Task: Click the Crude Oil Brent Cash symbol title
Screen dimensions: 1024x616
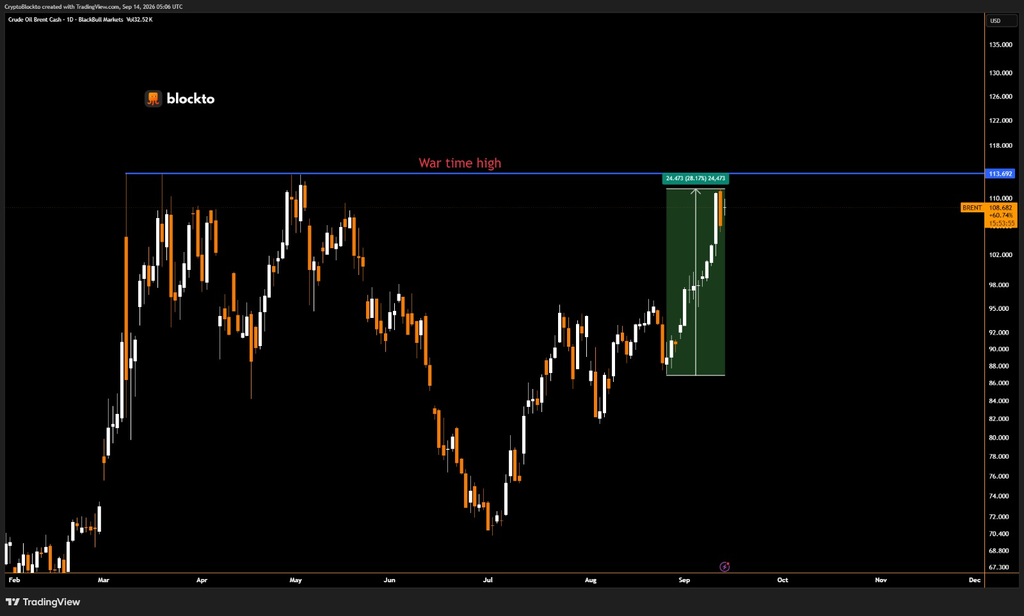Action: (x=35, y=20)
